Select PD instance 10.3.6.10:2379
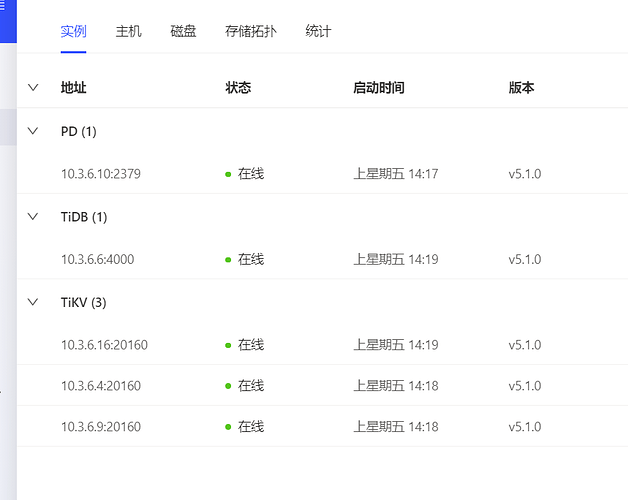The width and height of the screenshot is (628, 500). tap(100, 174)
